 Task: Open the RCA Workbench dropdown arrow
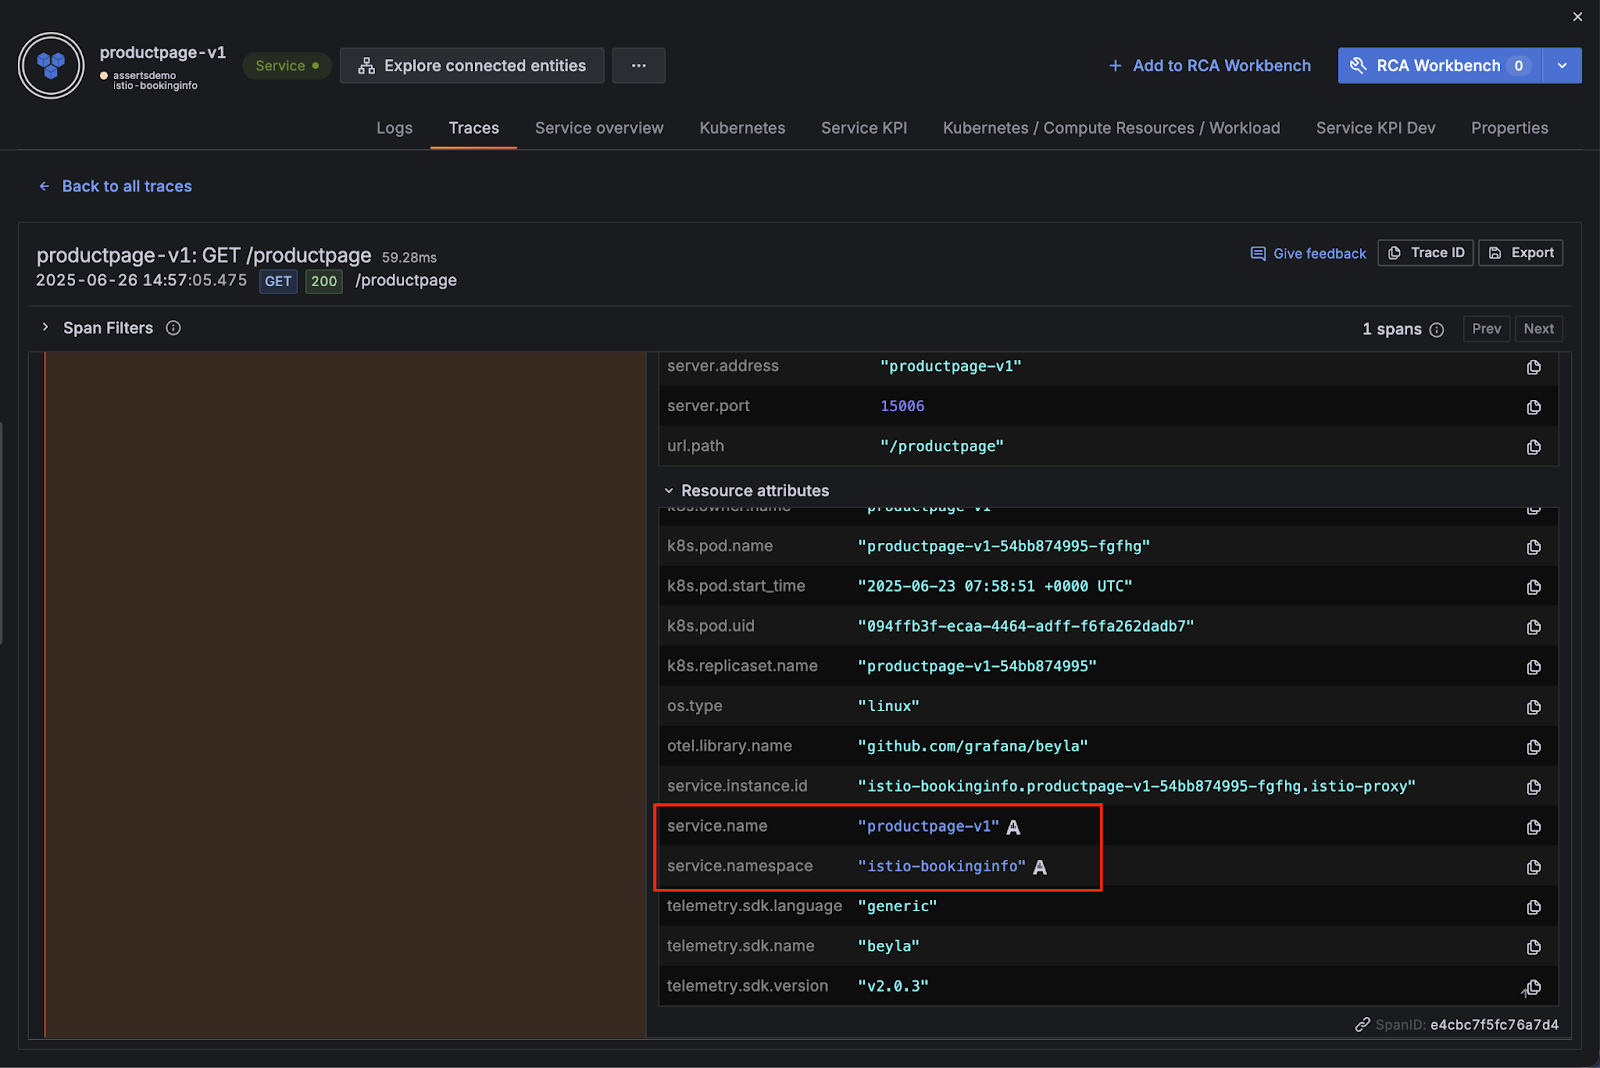[1562, 66]
